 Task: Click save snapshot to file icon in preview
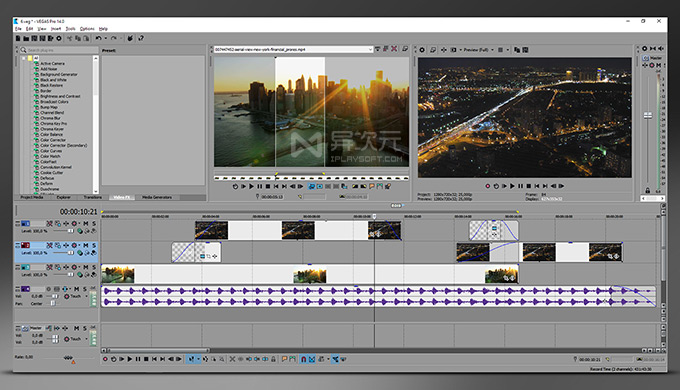(x=525, y=50)
